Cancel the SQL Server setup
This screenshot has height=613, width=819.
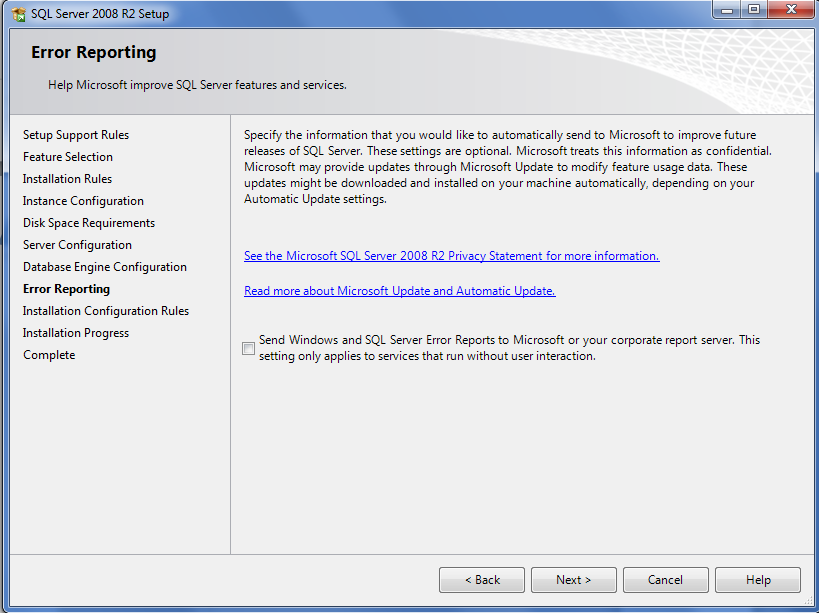tap(666, 580)
